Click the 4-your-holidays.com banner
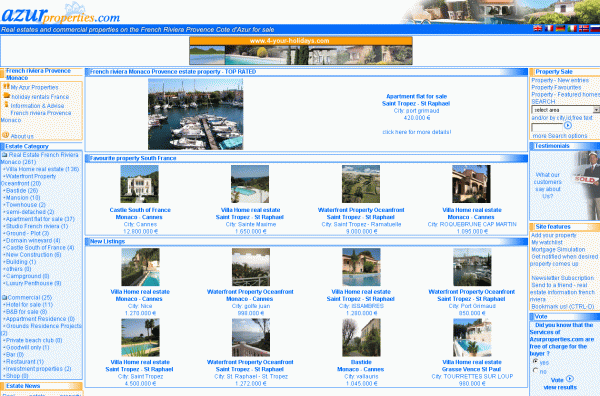Image resolution: width=600 pixels, height=396 pixels. (301, 51)
